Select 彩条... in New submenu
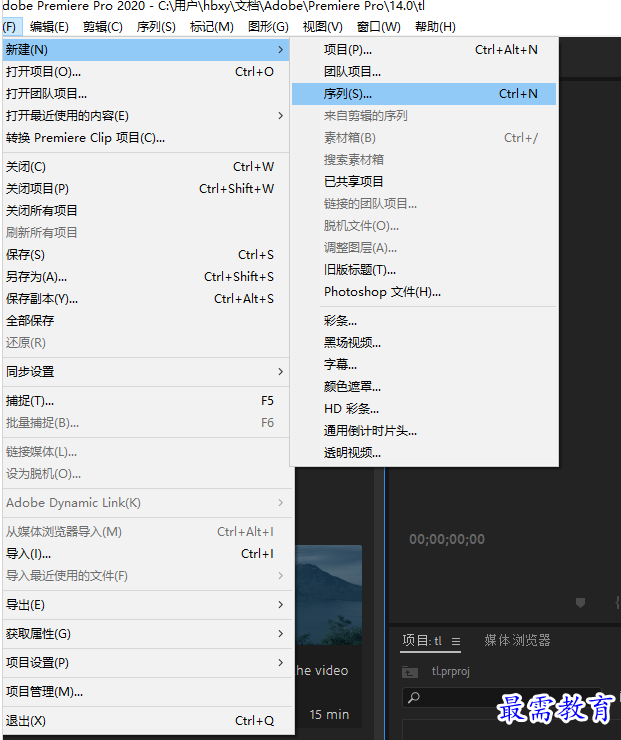Screen dimensions: 621x740 [x=424, y=321]
